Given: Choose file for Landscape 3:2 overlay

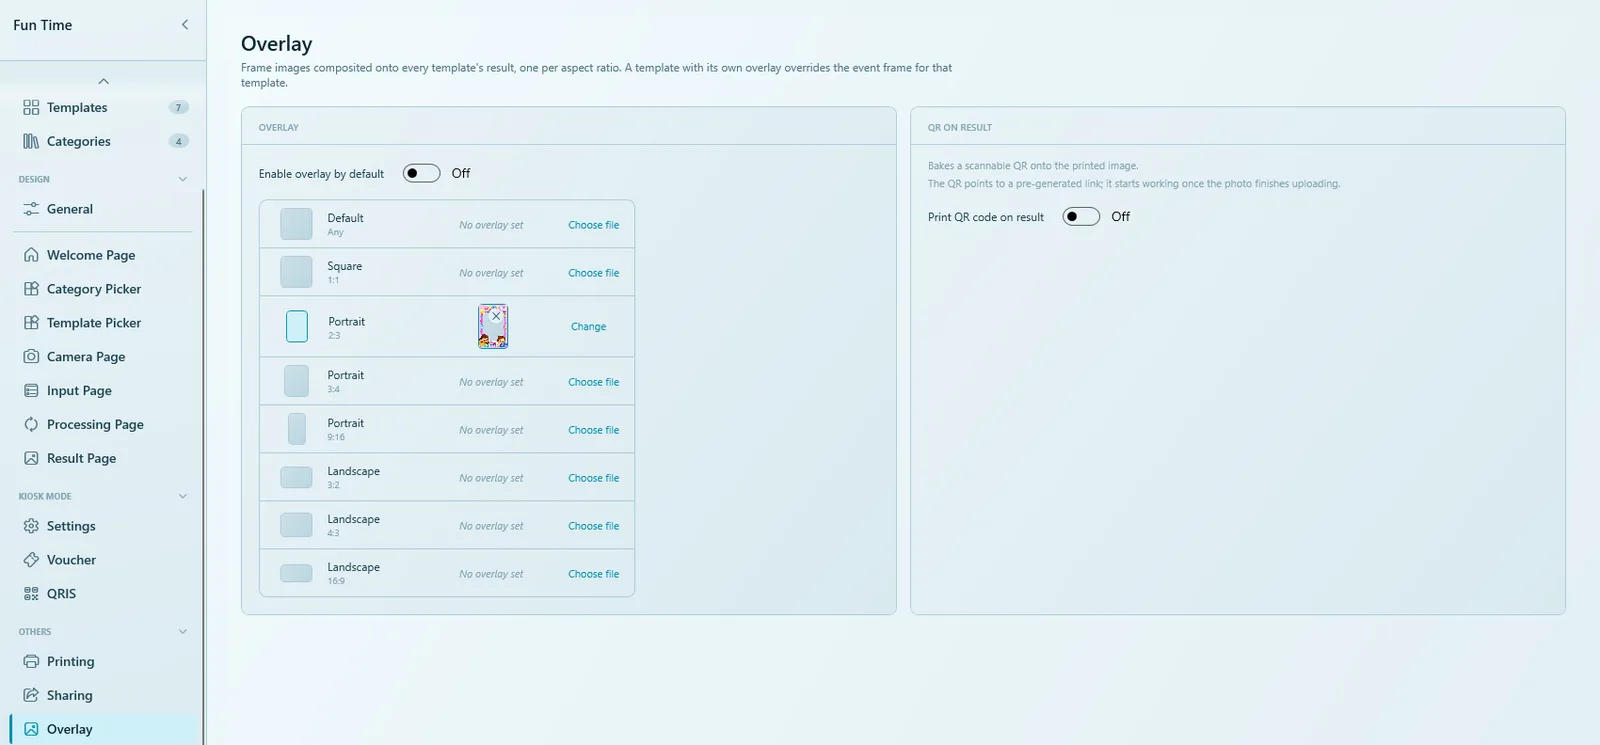Looking at the screenshot, I should [x=594, y=478].
